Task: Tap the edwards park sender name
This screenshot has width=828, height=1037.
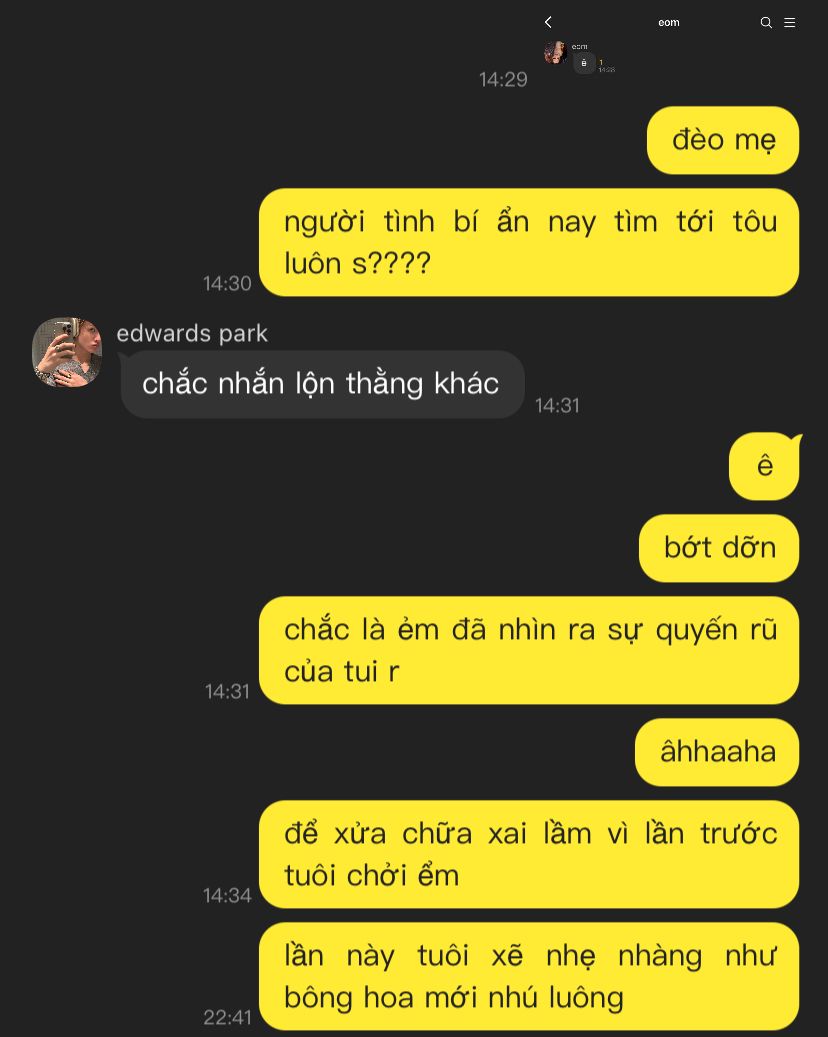Action: coord(192,333)
